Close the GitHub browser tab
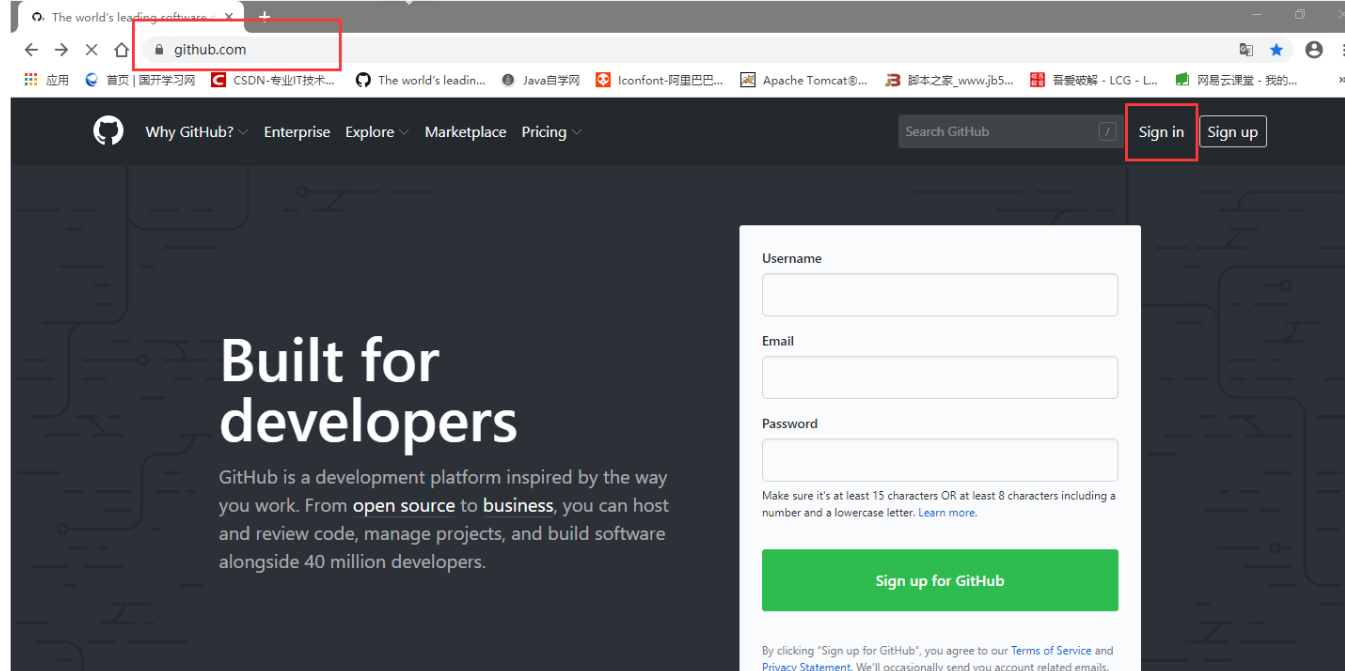This screenshot has height=671, width=1345. click(x=228, y=17)
